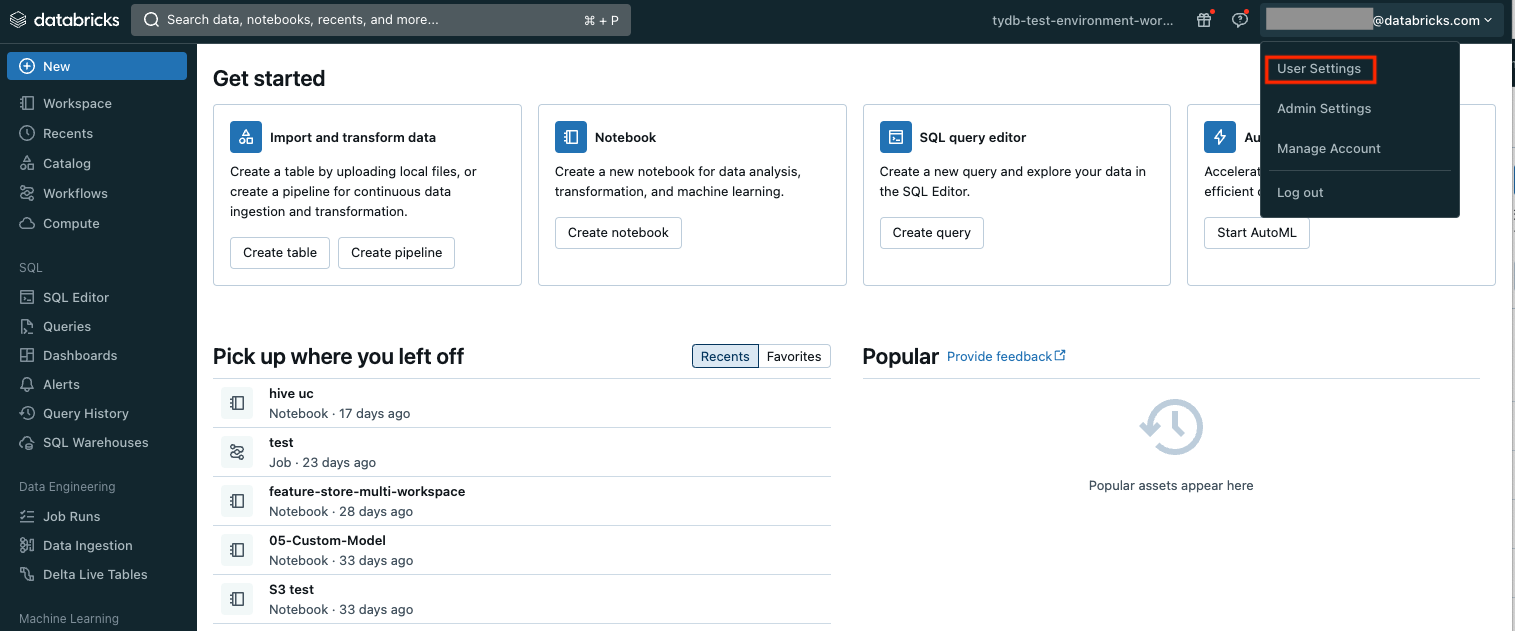Click Log out in the account menu
This screenshot has width=1515, height=631.
(x=1299, y=192)
